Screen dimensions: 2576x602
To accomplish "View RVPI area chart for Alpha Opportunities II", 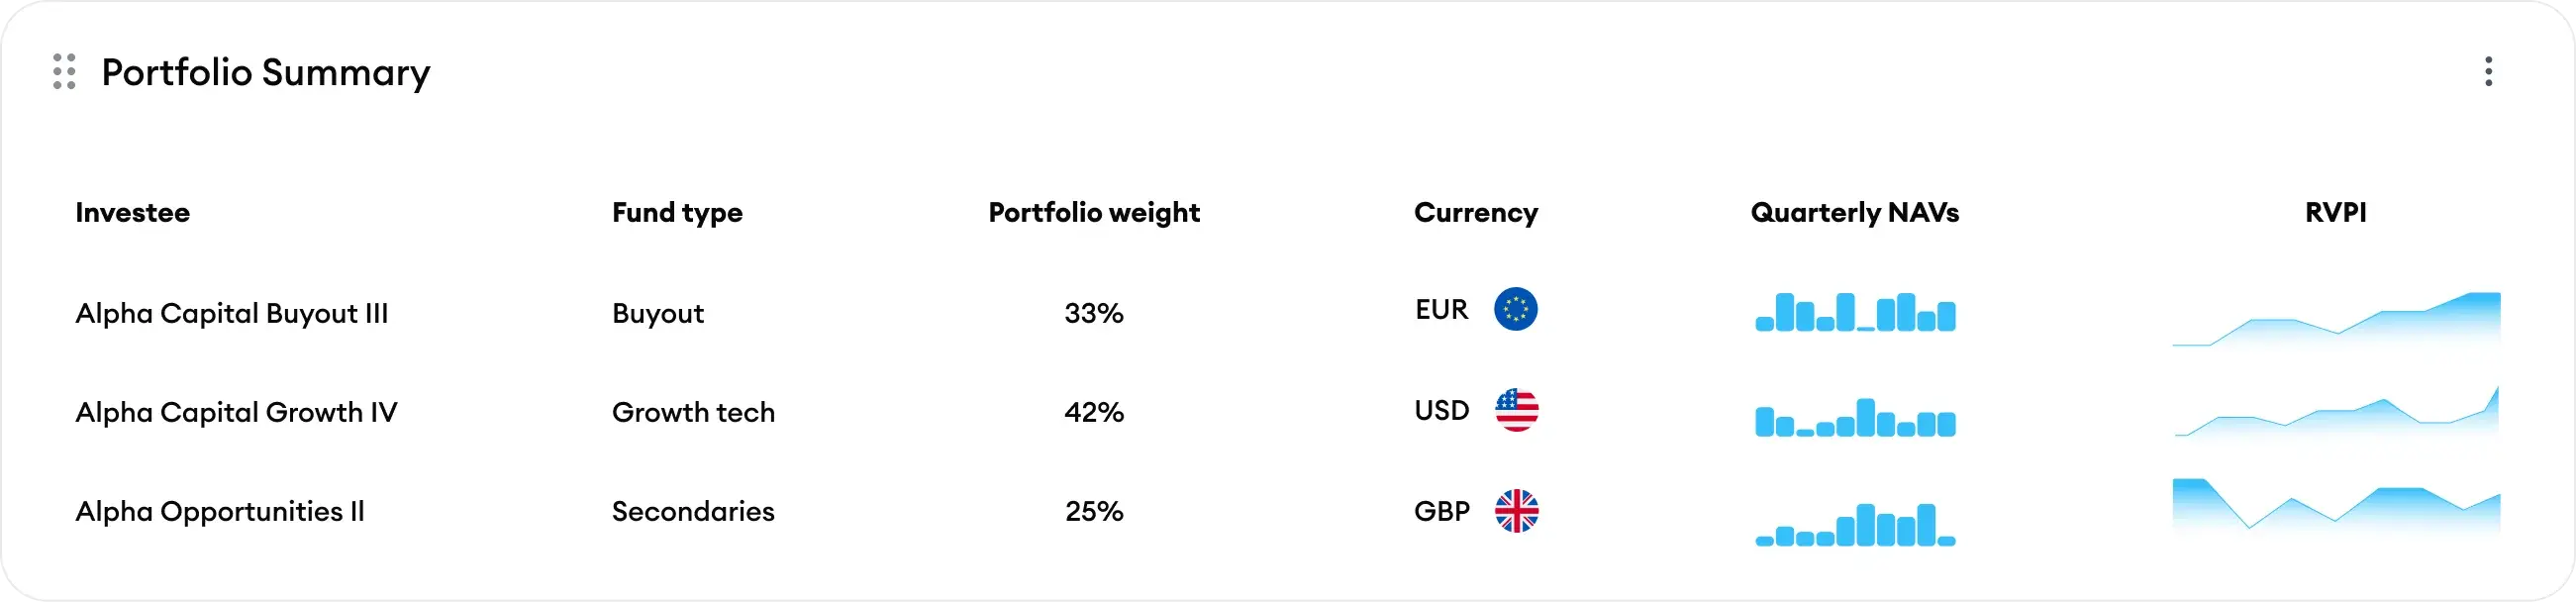I will [x=2336, y=507].
